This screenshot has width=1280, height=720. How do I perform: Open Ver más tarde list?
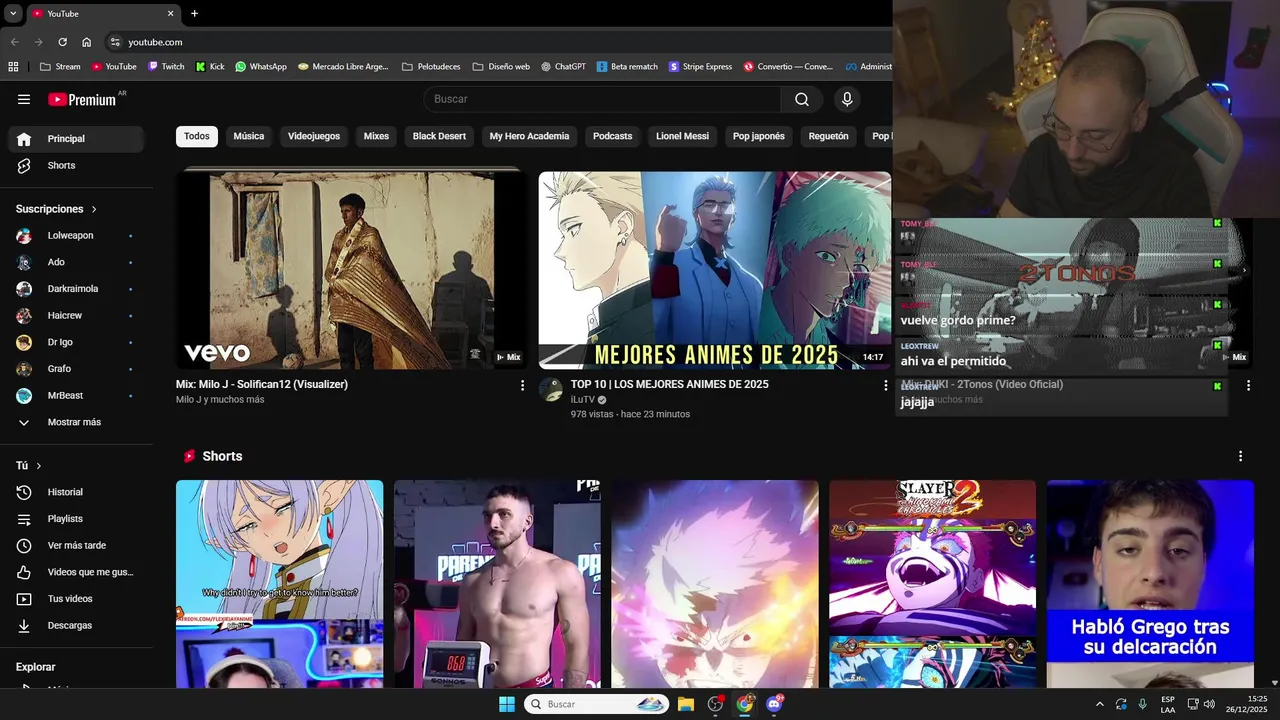pyautogui.click(x=76, y=546)
